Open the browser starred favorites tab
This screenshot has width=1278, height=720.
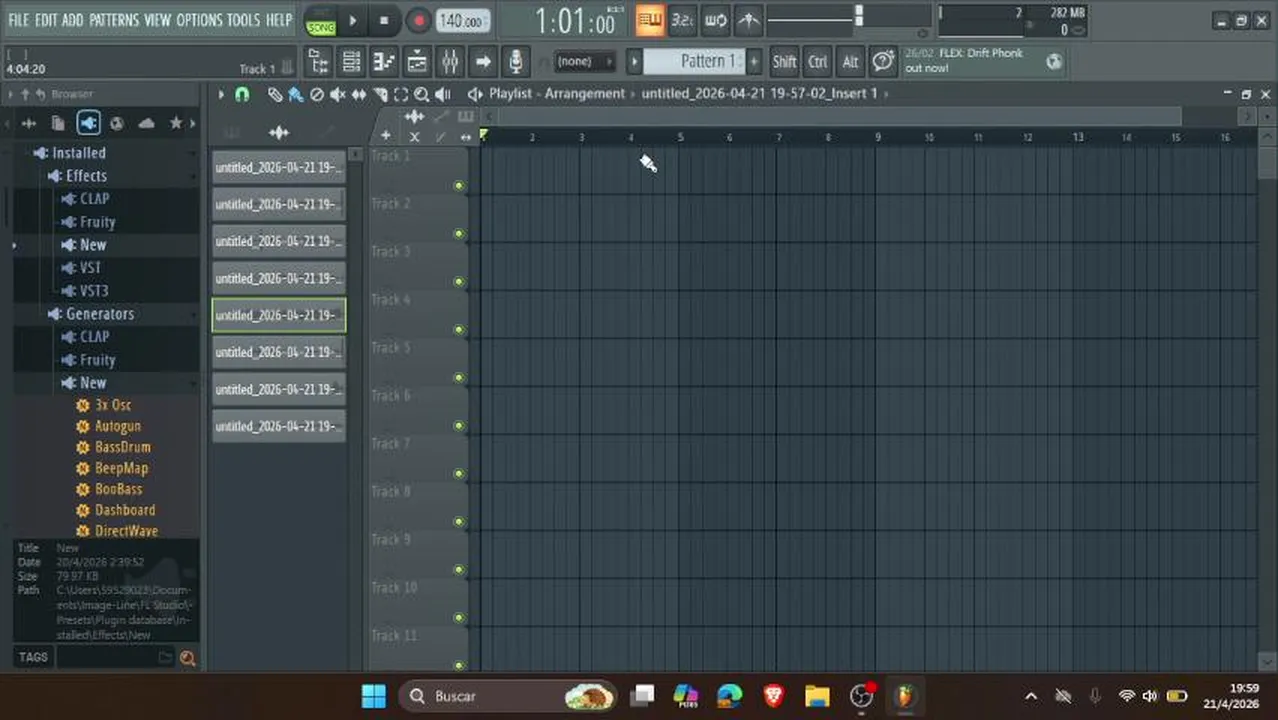click(176, 123)
